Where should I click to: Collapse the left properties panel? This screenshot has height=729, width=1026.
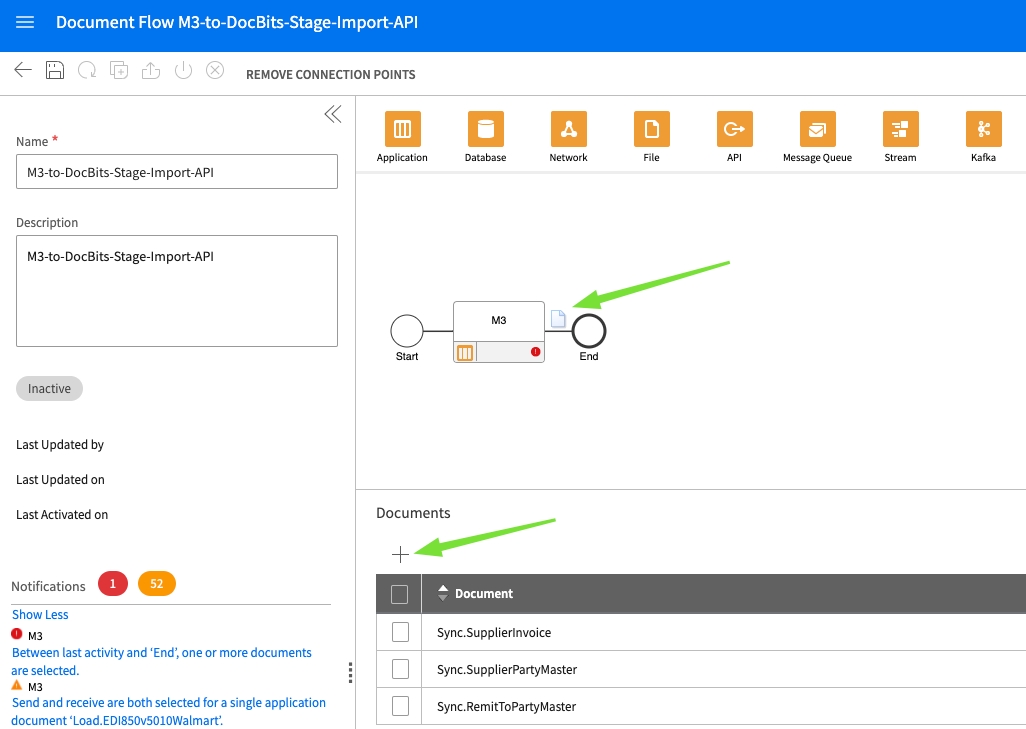pos(333,114)
